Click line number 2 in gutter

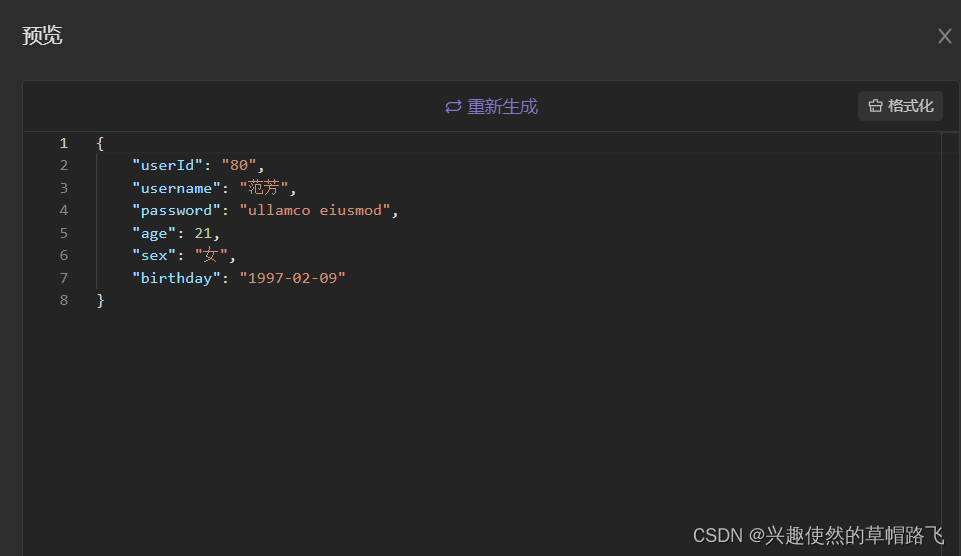coord(64,166)
